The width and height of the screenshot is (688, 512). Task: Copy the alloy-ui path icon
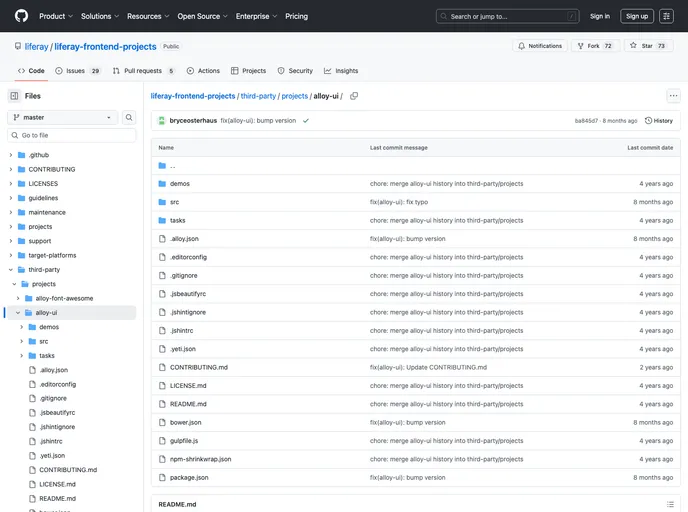pyautogui.click(x=354, y=96)
